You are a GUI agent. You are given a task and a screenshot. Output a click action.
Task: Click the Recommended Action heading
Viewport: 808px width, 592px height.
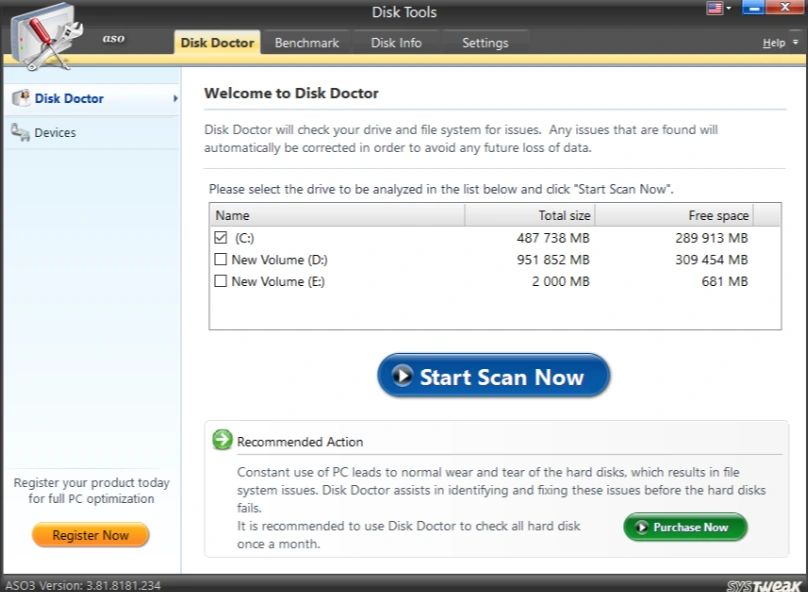pos(300,442)
